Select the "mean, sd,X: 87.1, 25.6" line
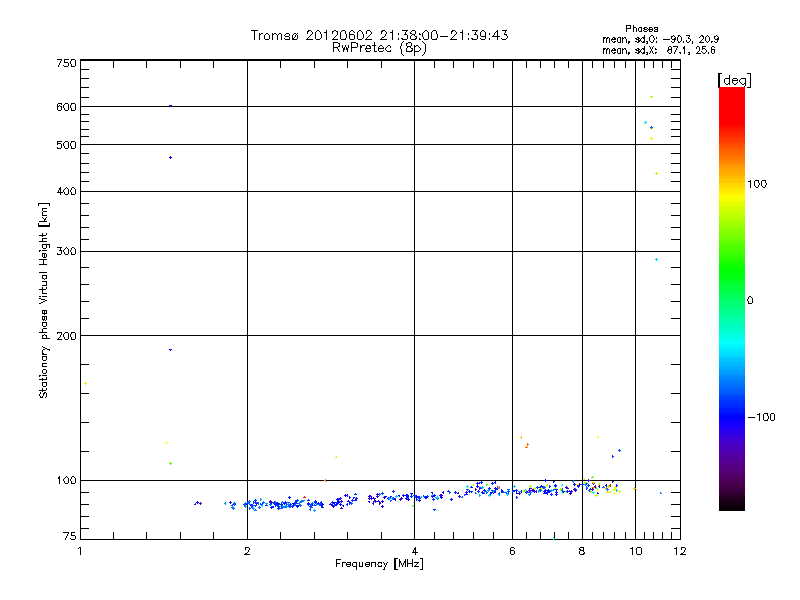The width and height of the screenshot is (800, 600). [659, 50]
